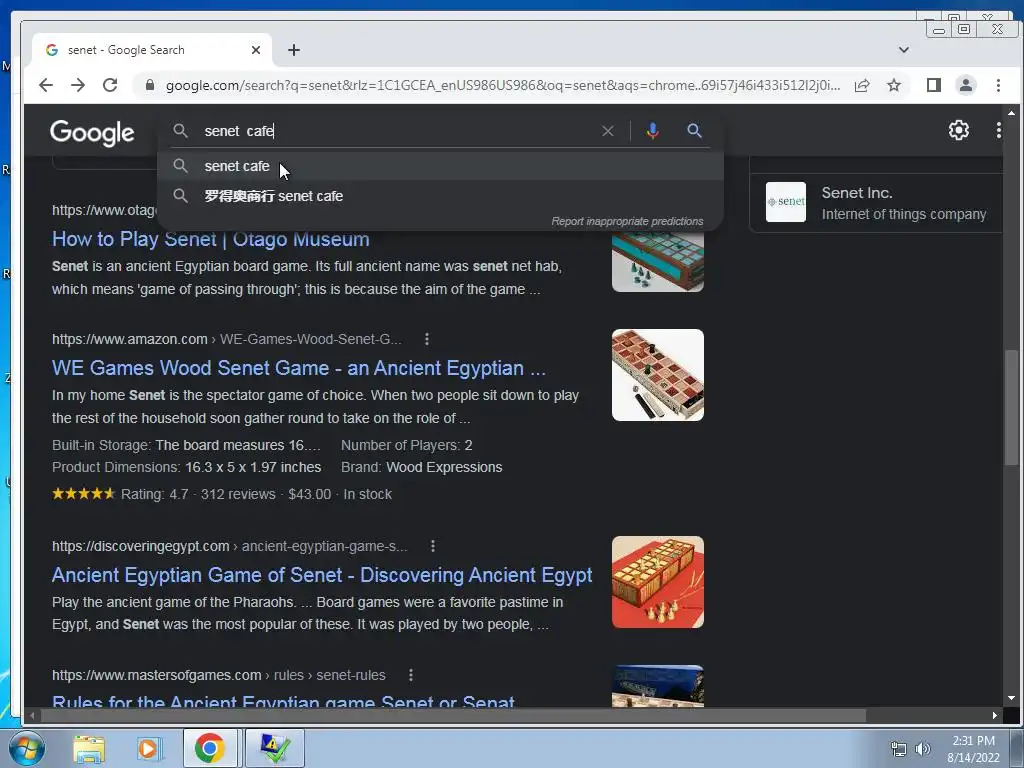Open a new tab with plus button
The width and height of the screenshot is (1024, 768).
(x=294, y=50)
